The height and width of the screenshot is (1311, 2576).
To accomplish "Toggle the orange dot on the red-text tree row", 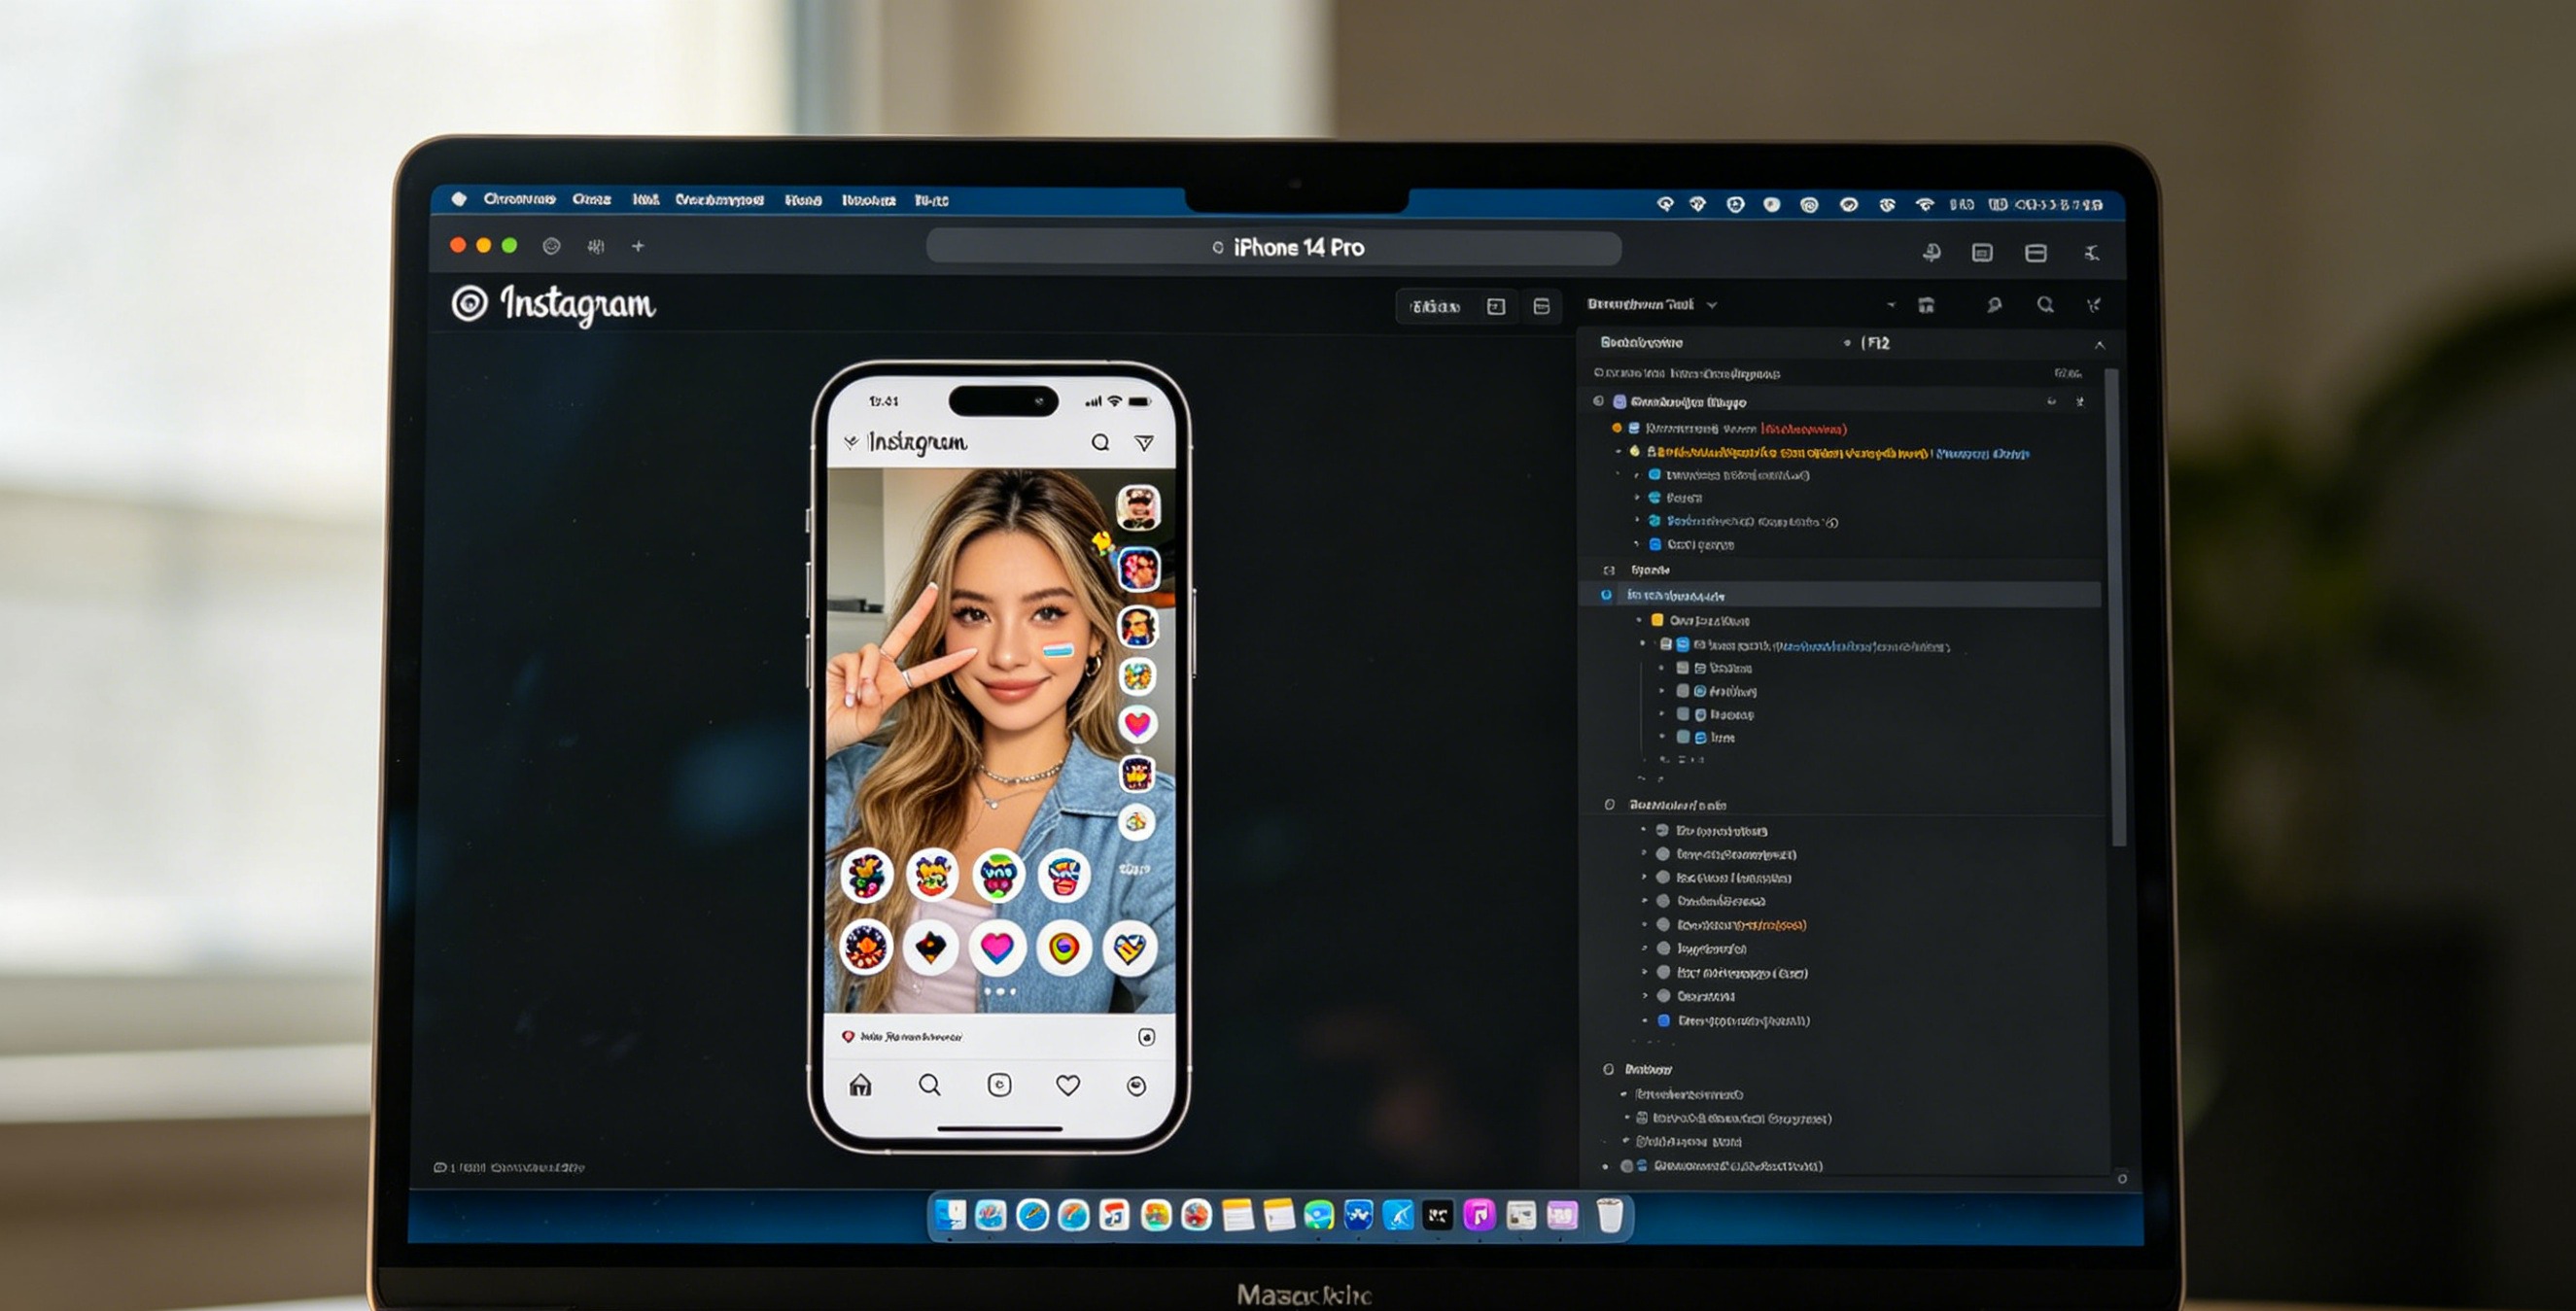I will tap(1616, 428).
